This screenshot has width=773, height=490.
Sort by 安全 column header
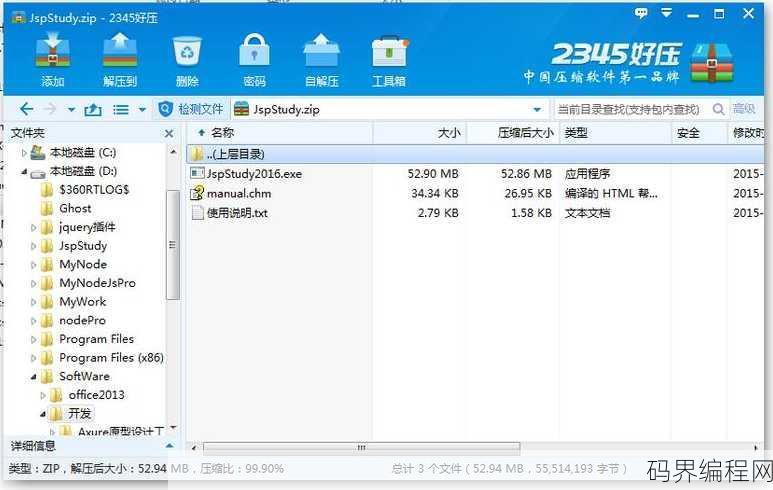[x=688, y=133]
